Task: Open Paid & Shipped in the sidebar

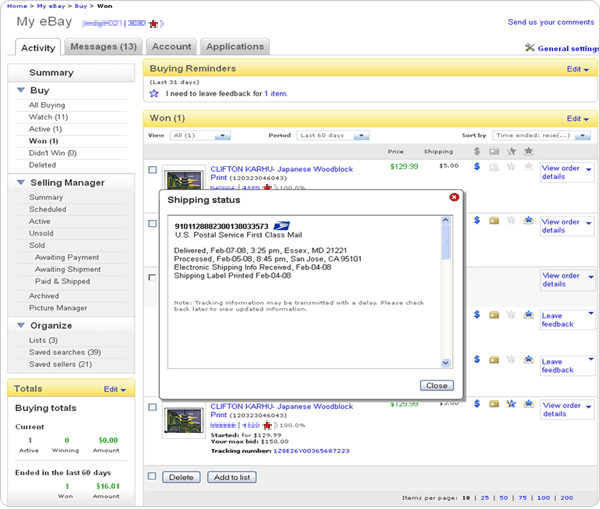Action: pos(62,281)
